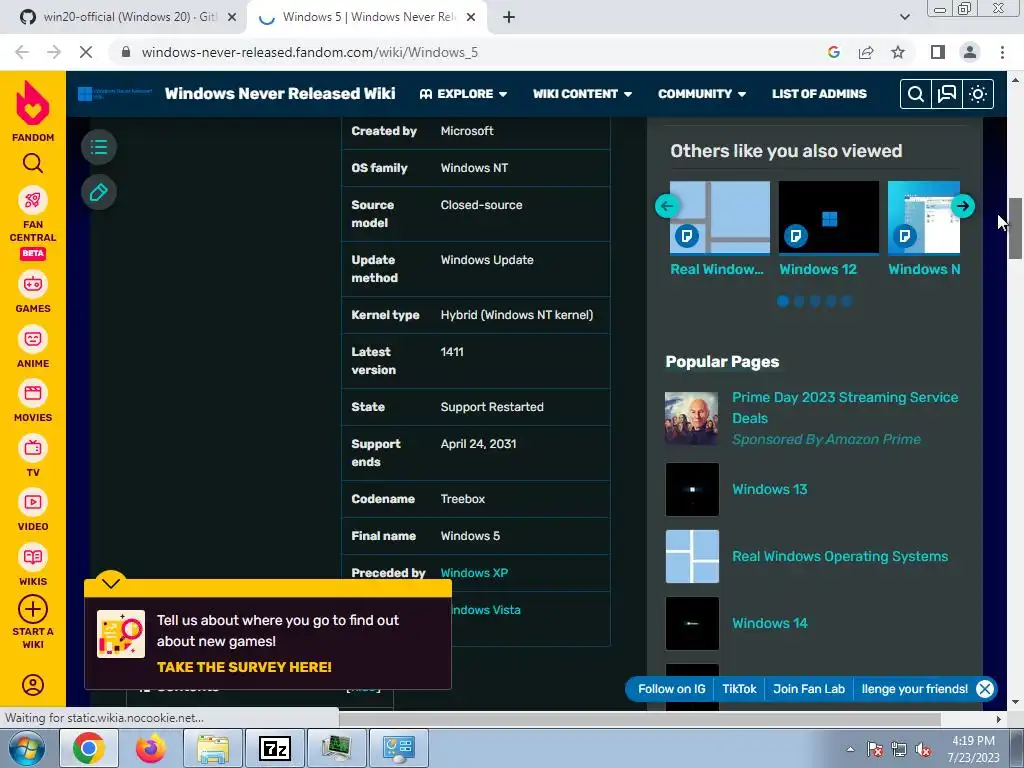Open the Games controller icon
Image resolution: width=1024 pixels, height=768 pixels.
tap(33, 284)
